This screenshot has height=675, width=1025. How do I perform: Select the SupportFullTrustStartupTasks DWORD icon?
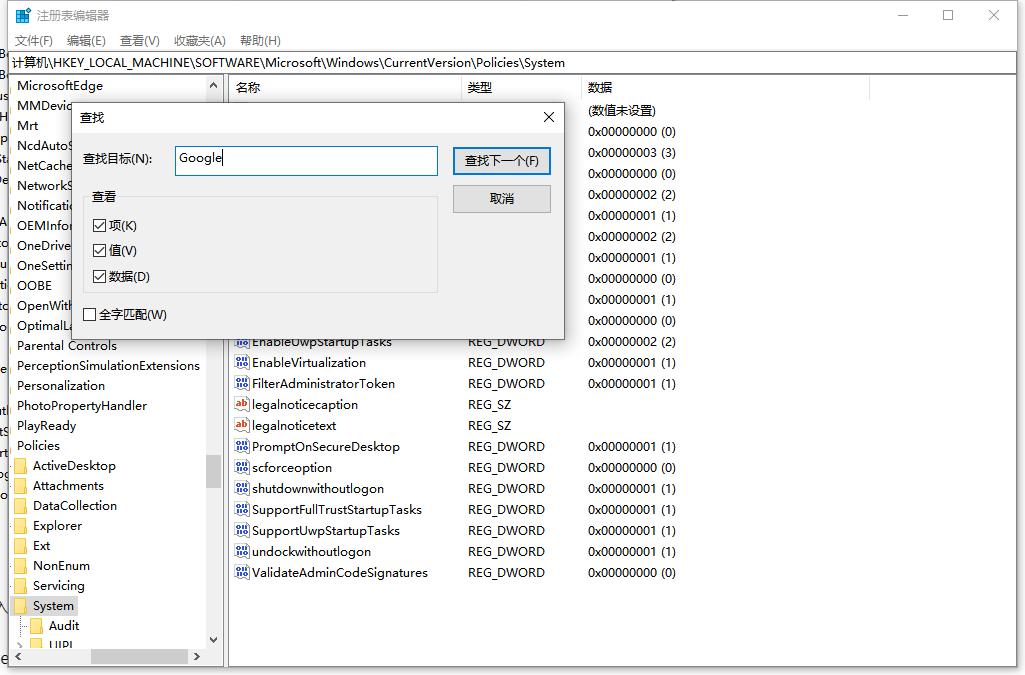point(242,509)
